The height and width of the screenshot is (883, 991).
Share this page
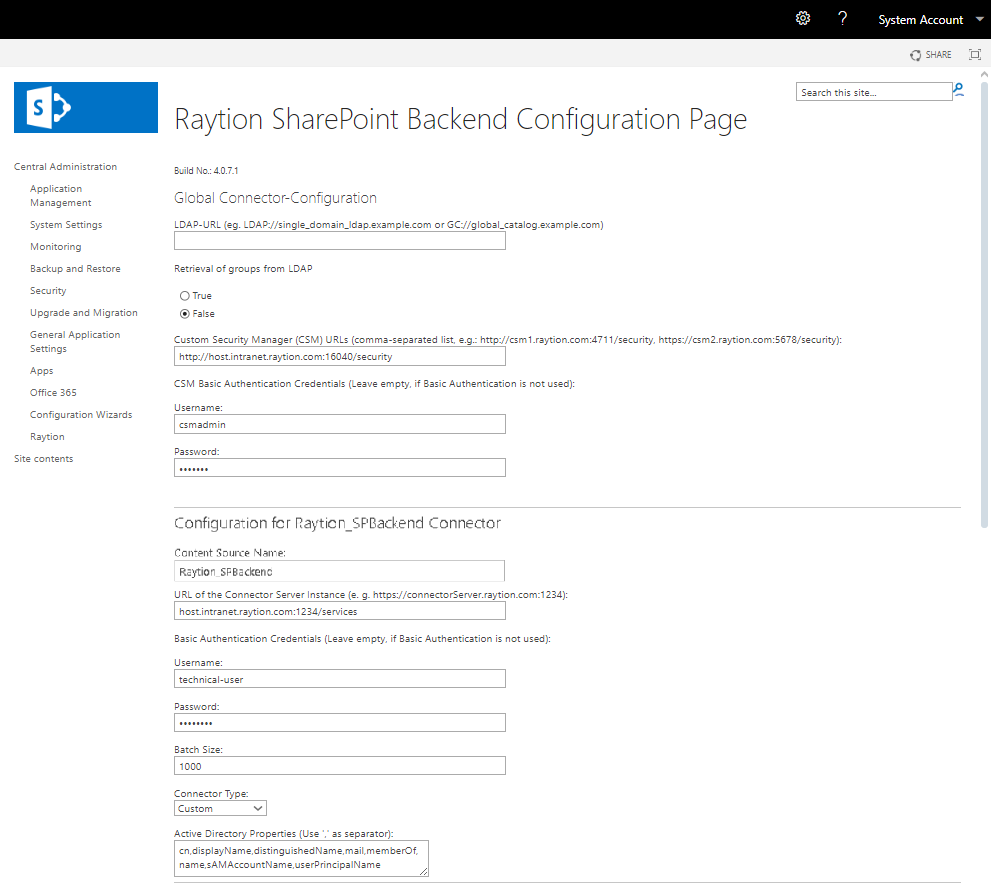pyautogui.click(x=931, y=55)
